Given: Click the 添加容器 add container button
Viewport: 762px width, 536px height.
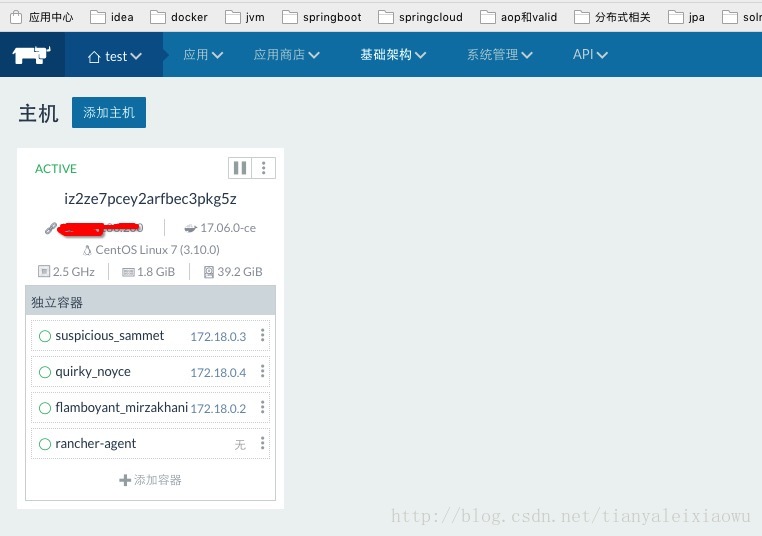Looking at the screenshot, I should click(150, 480).
